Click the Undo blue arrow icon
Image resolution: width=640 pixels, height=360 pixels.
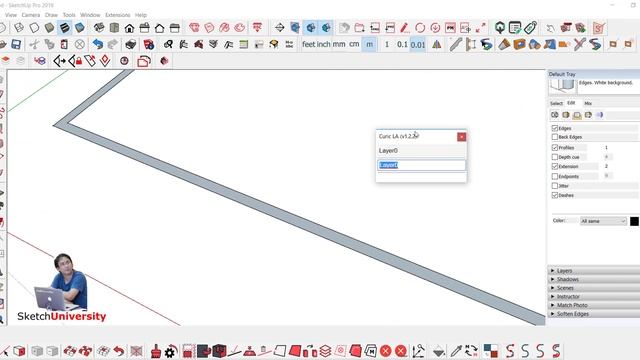(x=98, y=44)
